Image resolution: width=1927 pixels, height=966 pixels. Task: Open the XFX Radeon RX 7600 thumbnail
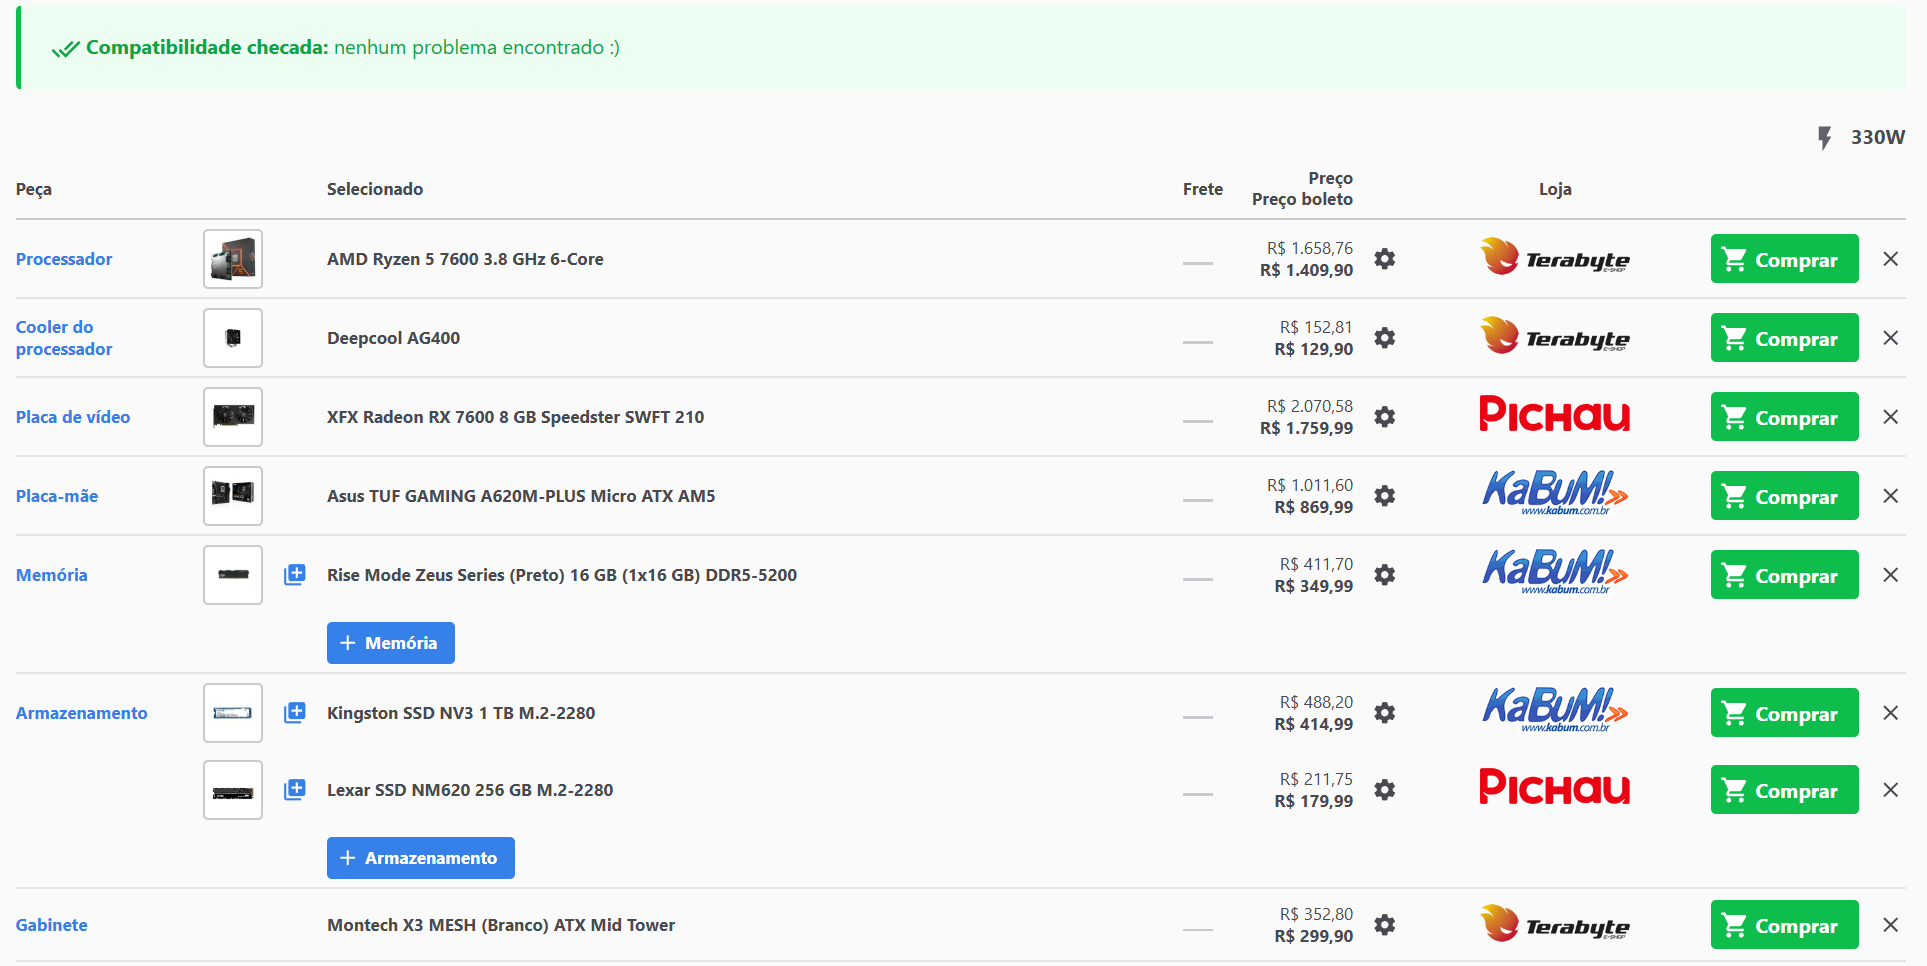coord(233,417)
